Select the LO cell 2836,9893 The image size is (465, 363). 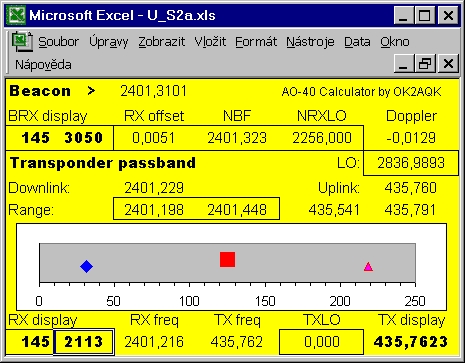pos(411,163)
